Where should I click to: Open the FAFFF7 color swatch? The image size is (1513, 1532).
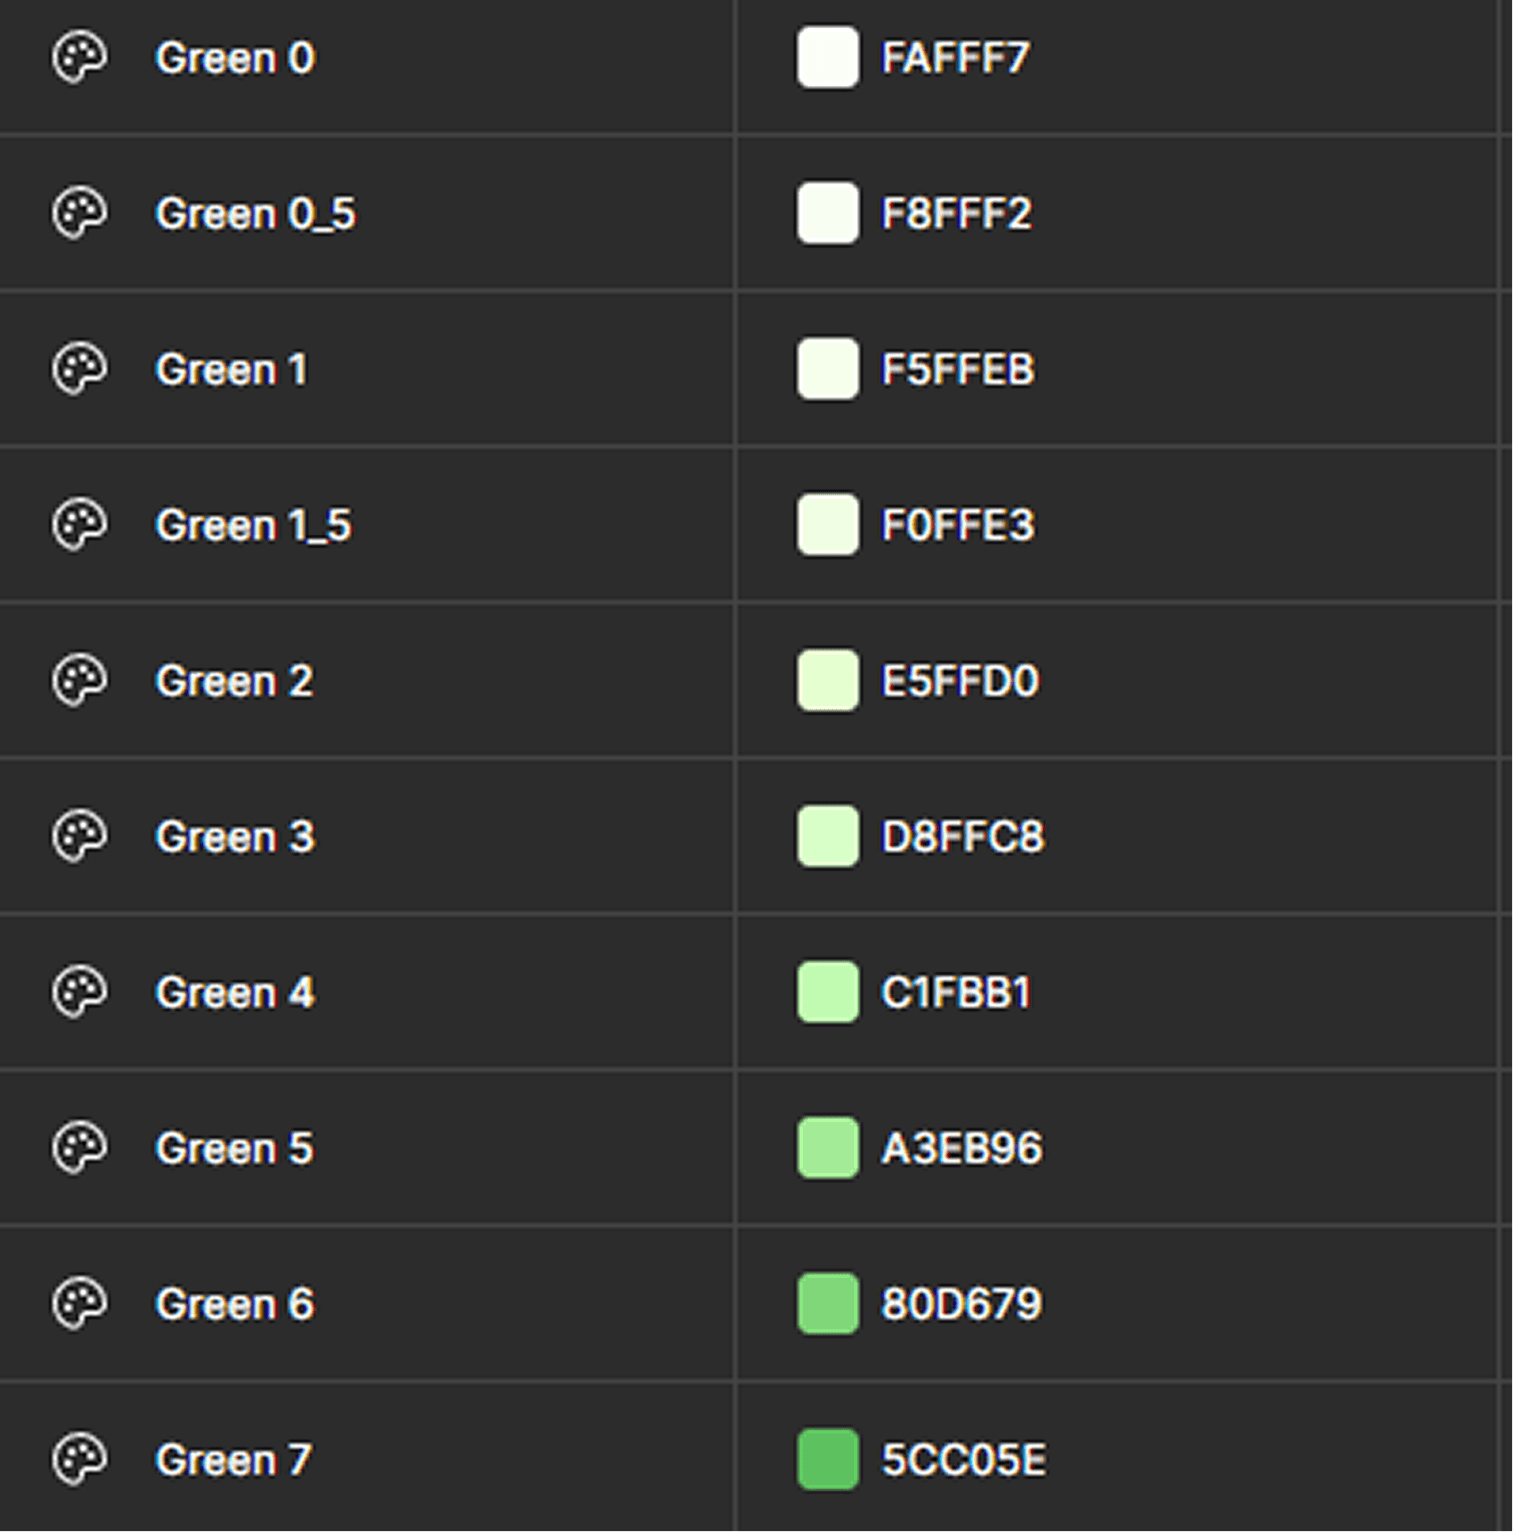(x=827, y=58)
